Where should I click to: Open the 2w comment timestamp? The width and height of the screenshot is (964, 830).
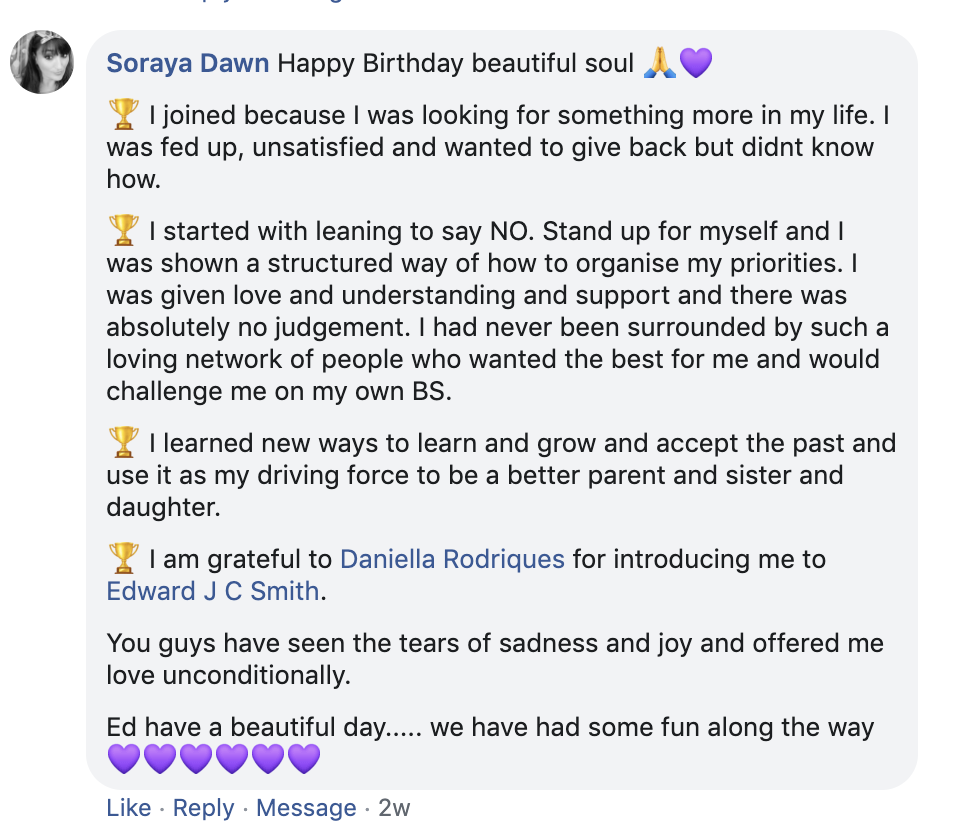coord(394,808)
